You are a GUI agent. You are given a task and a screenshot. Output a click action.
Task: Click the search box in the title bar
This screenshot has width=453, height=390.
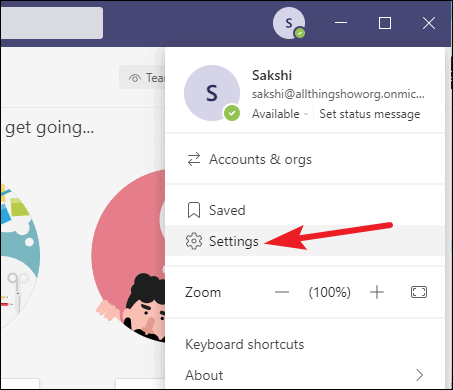pos(52,23)
